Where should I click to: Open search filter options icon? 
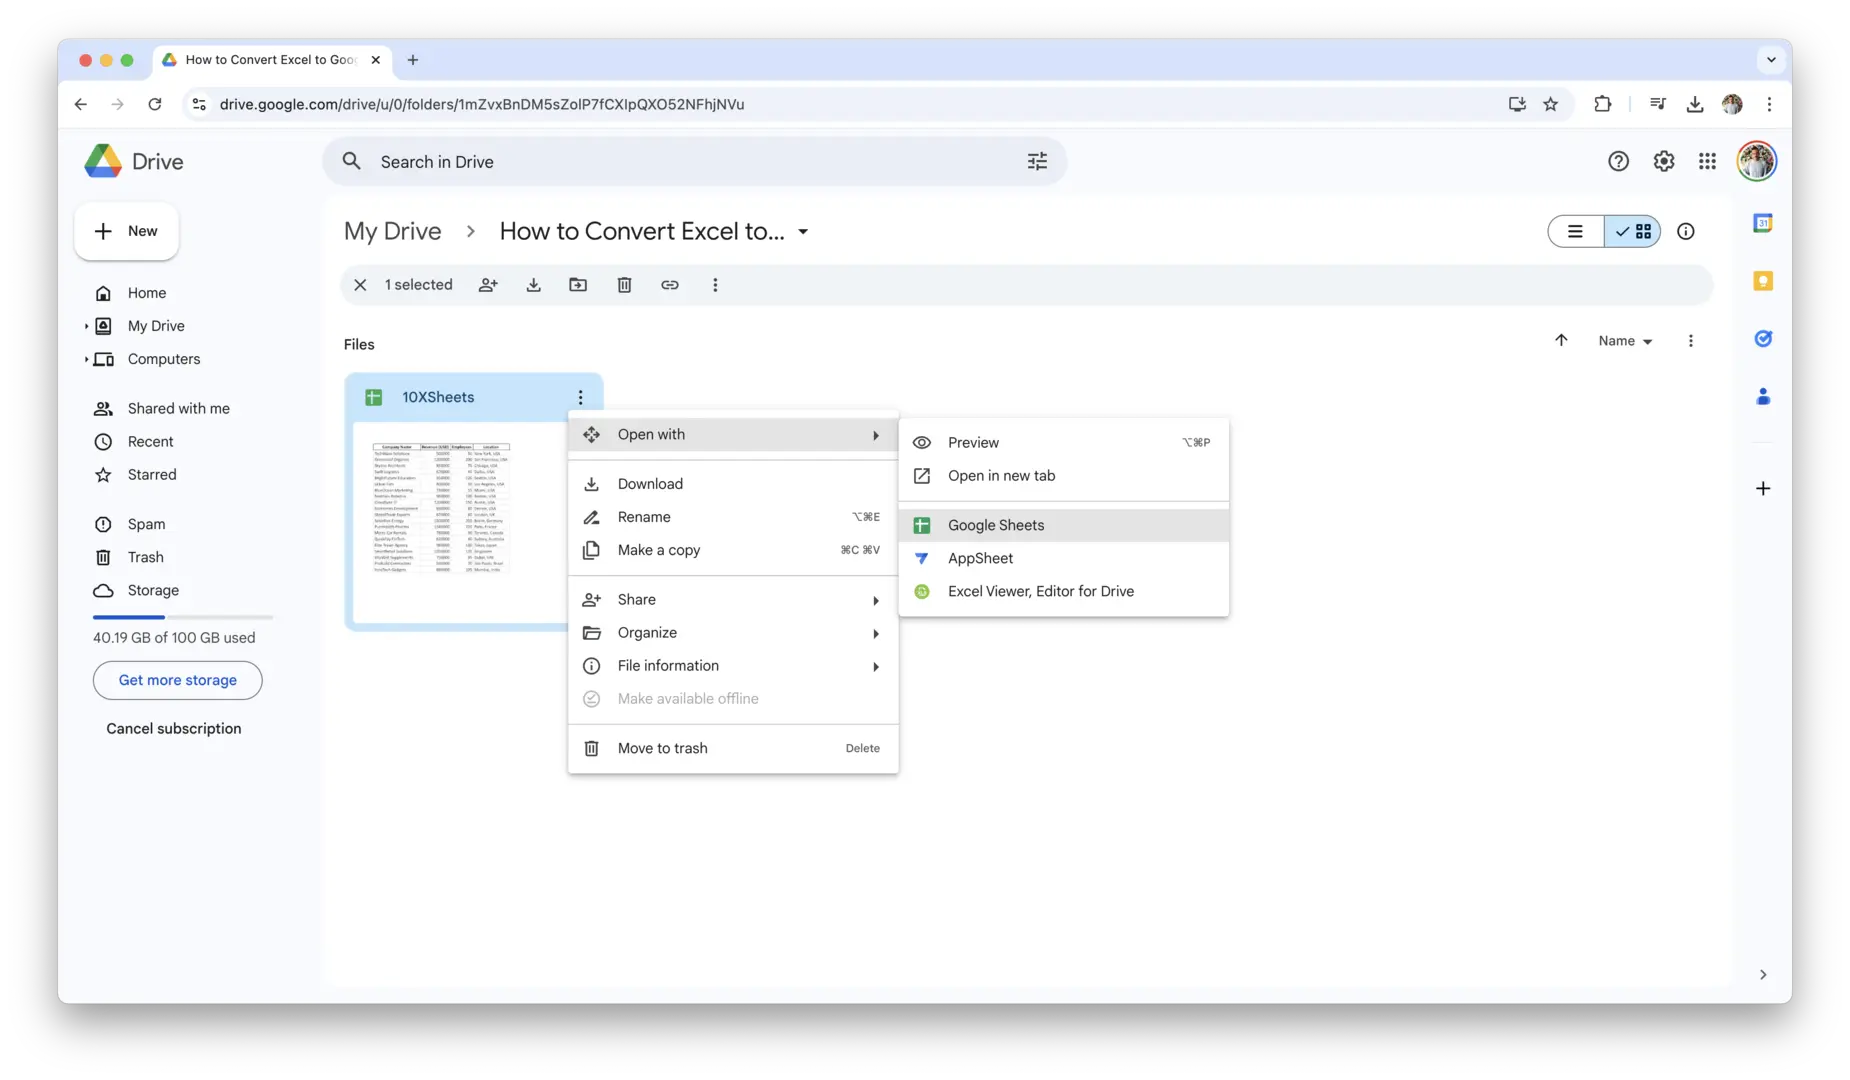(1037, 162)
